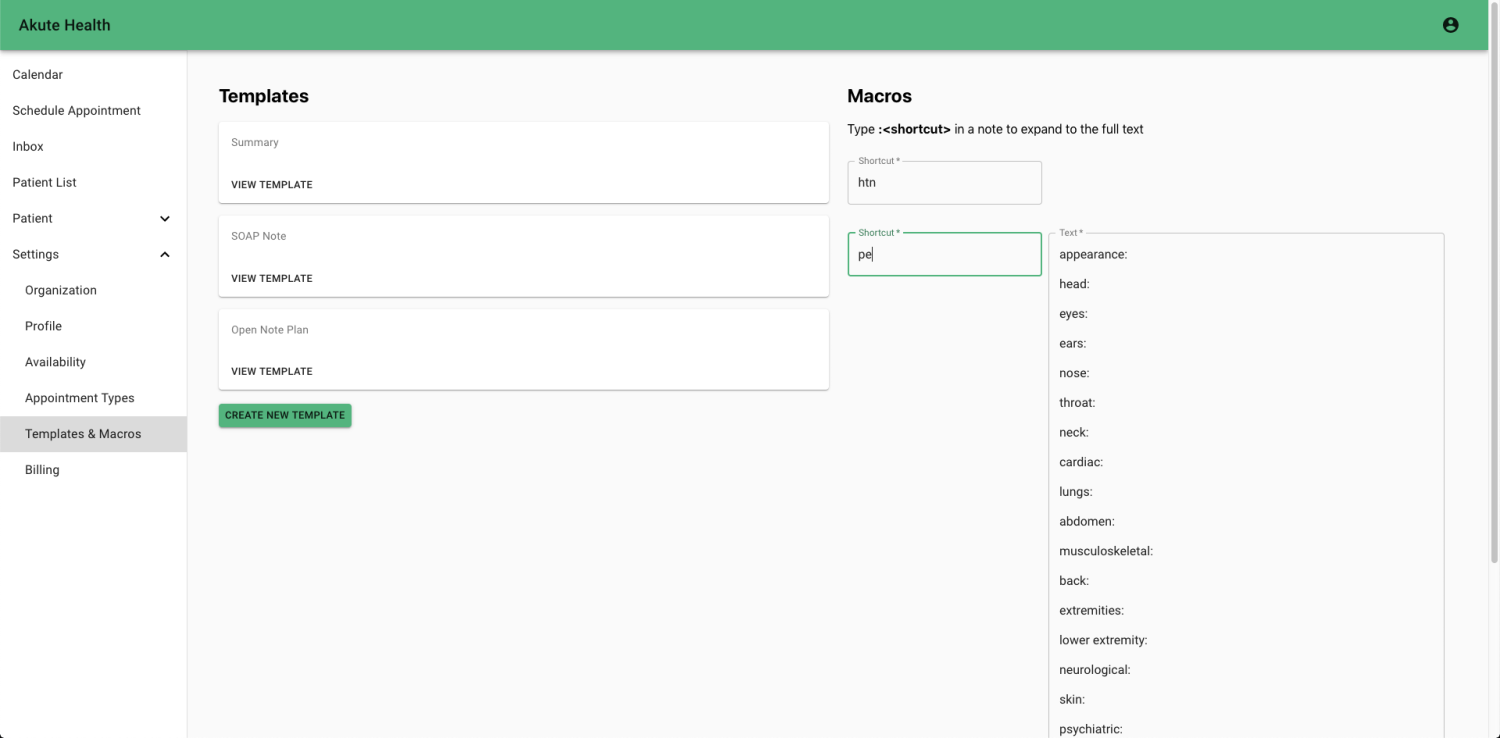Viewport: 1500px width, 738px height.
Task: Click the musculoskeletal: line in text
Action: pyautogui.click(x=1106, y=552)
